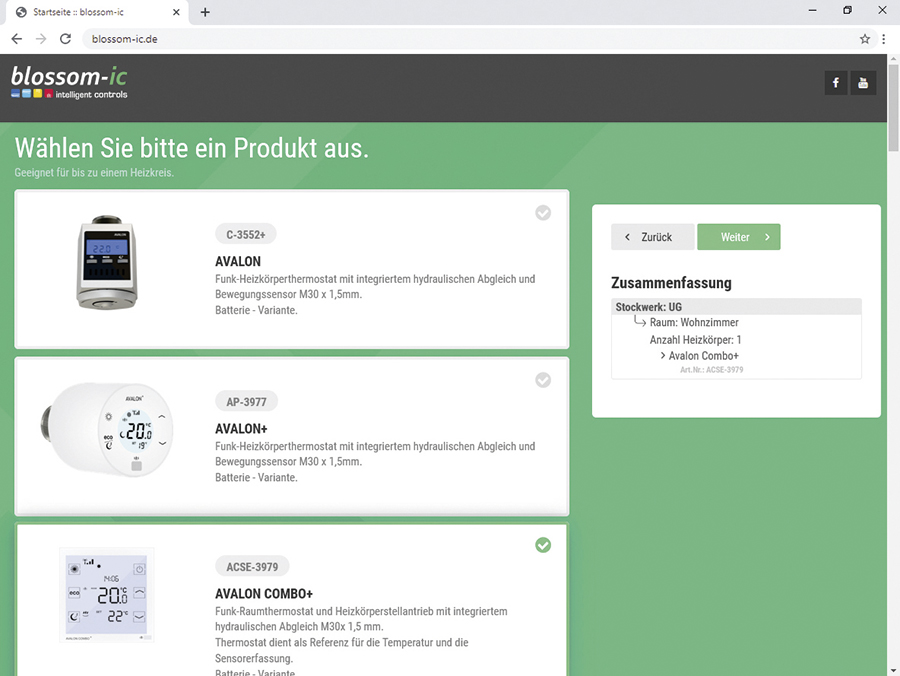Click the Raum: Wohnzimmer summary row
This screenshot has width=900, height=676.
[x=694, y=323]
